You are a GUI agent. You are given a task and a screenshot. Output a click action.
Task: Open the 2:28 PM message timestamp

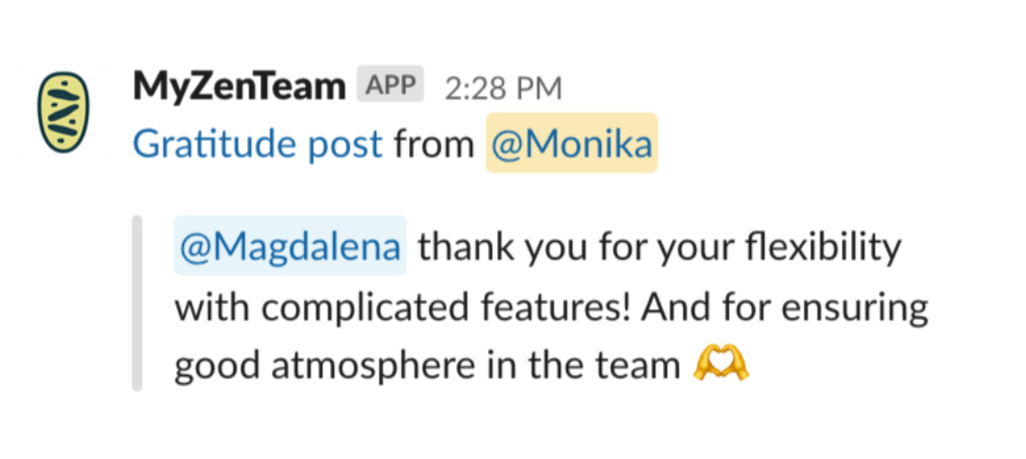point(503,89)
